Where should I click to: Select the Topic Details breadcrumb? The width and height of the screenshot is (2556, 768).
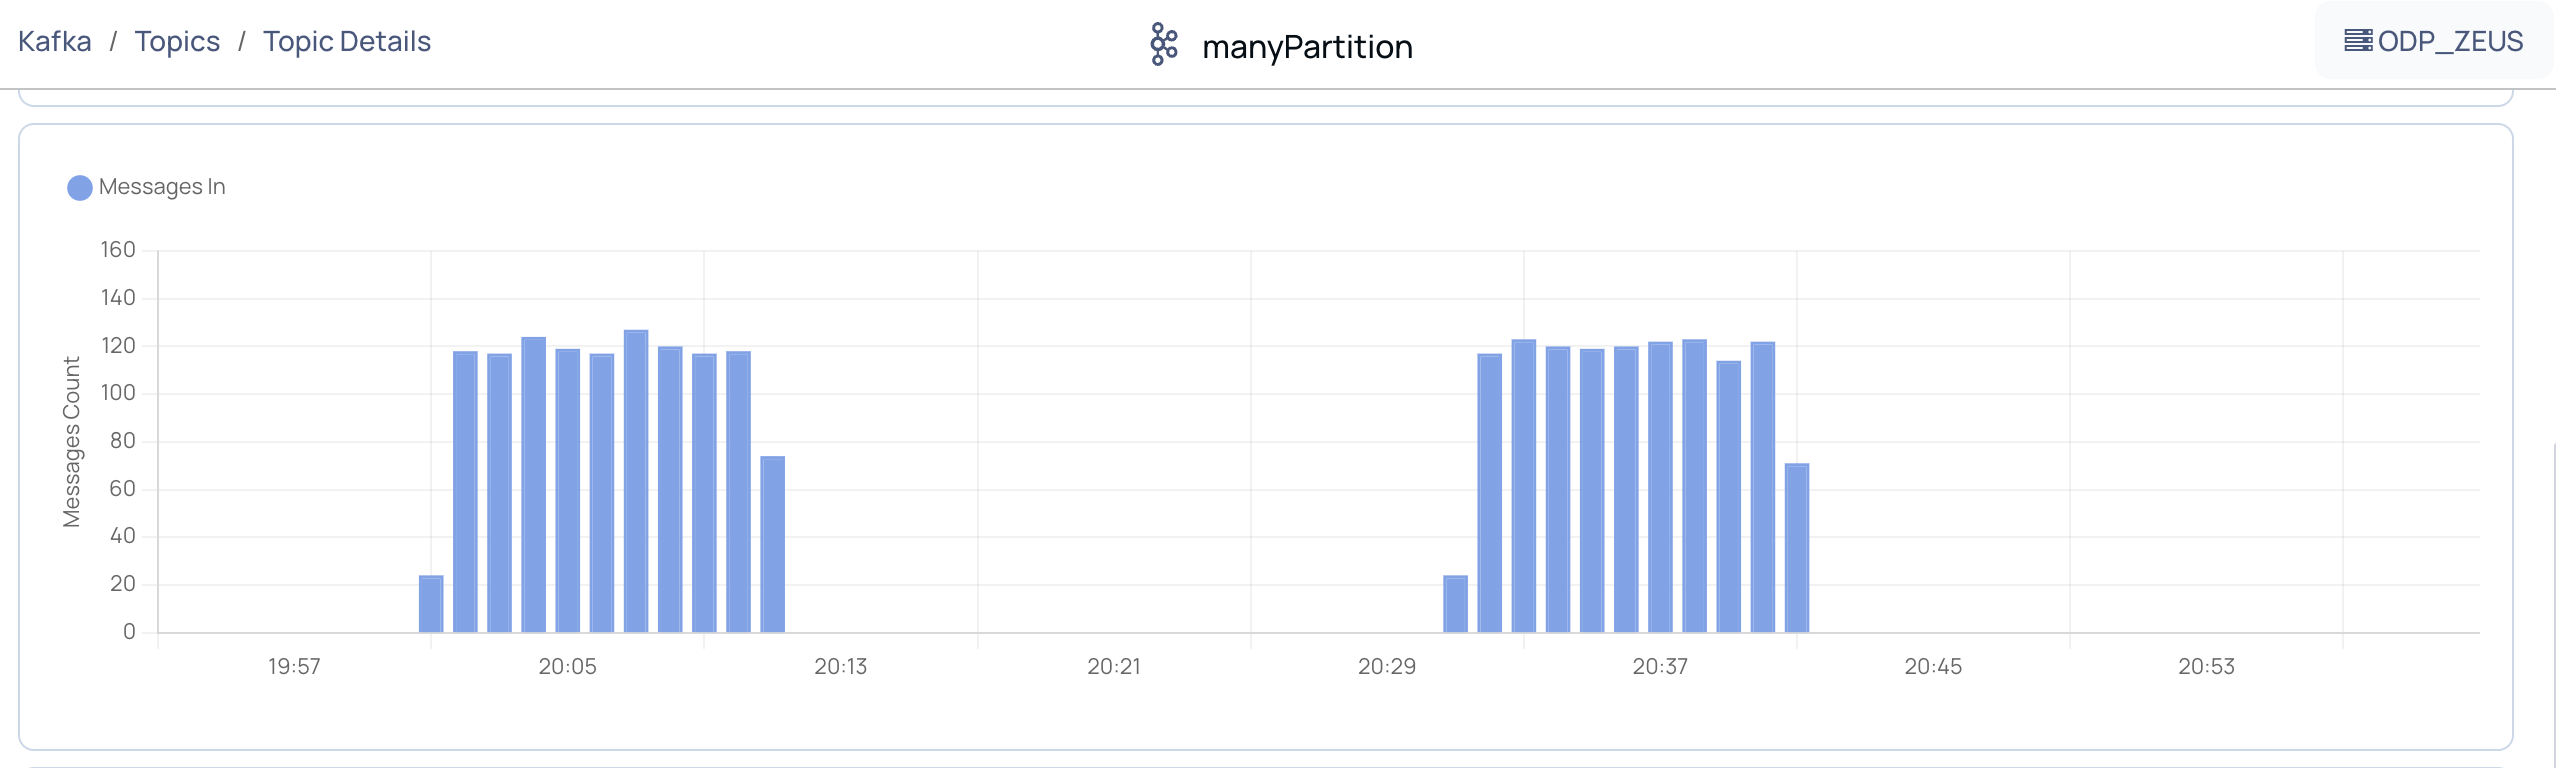tap(347, 41)
